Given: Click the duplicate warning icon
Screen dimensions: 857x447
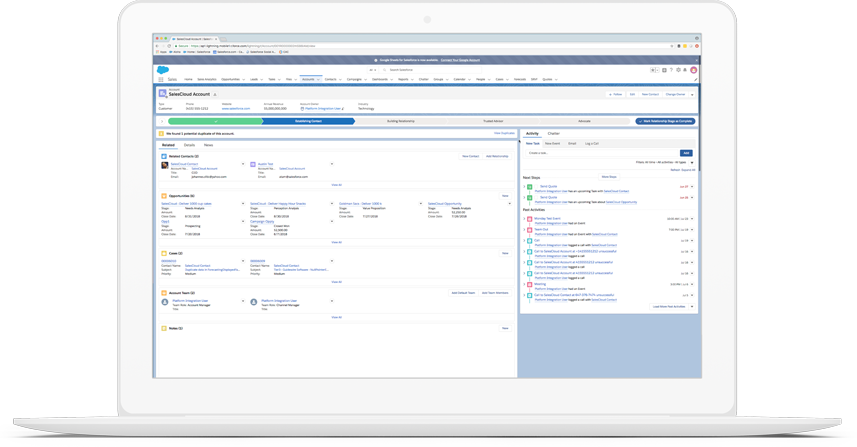Looking at the screenshot, I should coord(161,133).
